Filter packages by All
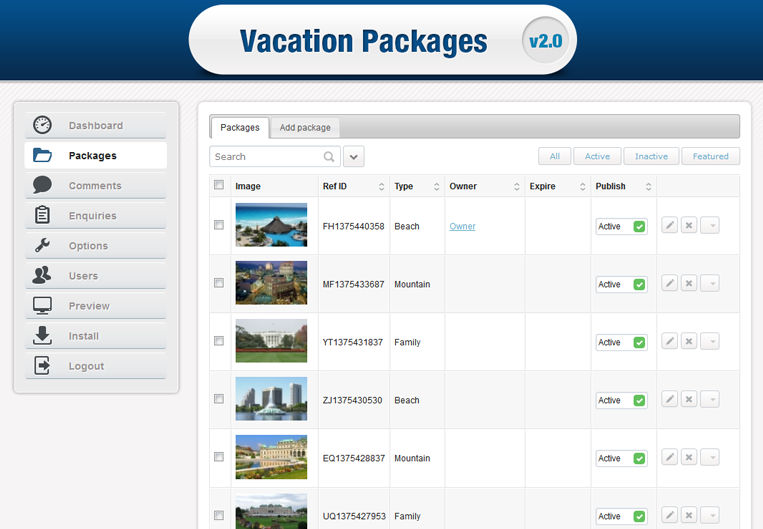Screen dimensions: 763x529 point(555,156)
